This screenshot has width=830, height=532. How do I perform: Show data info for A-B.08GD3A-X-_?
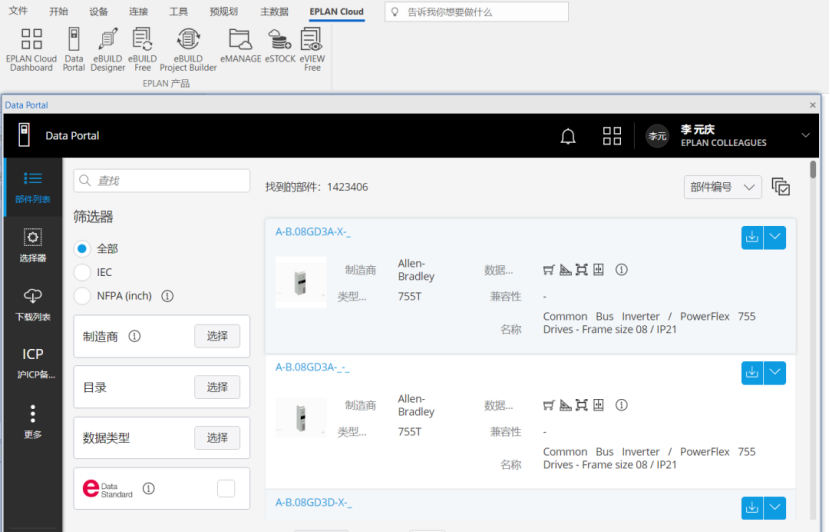(621, 270)
